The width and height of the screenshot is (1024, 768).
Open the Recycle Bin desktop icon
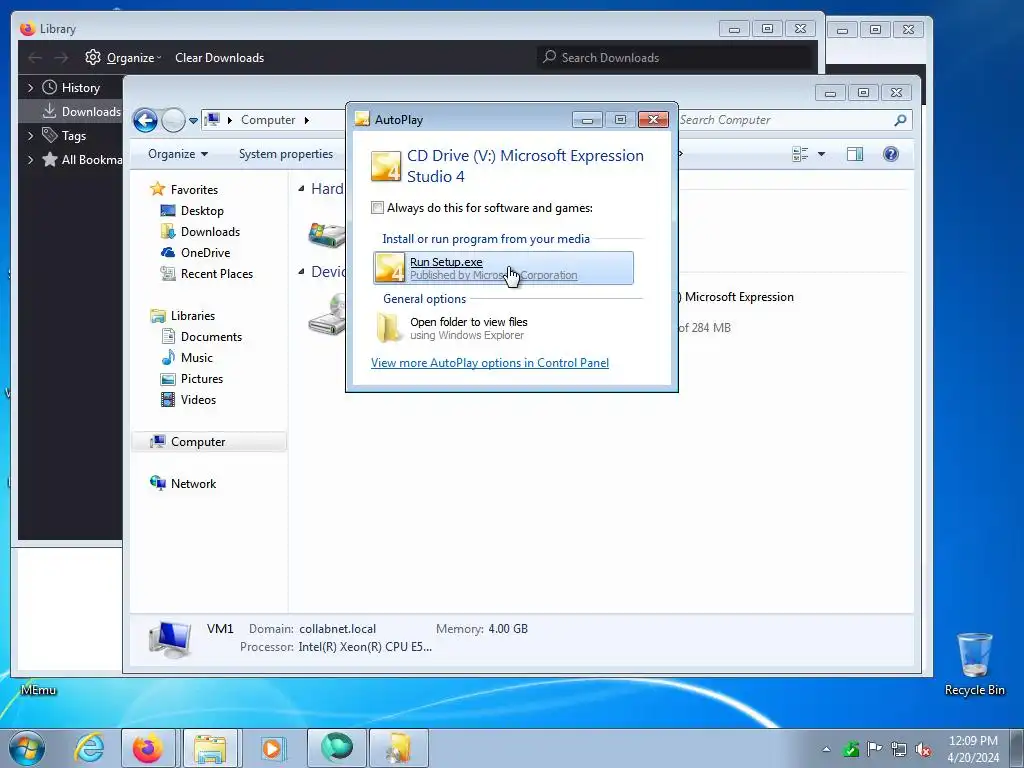click(974, 664)
